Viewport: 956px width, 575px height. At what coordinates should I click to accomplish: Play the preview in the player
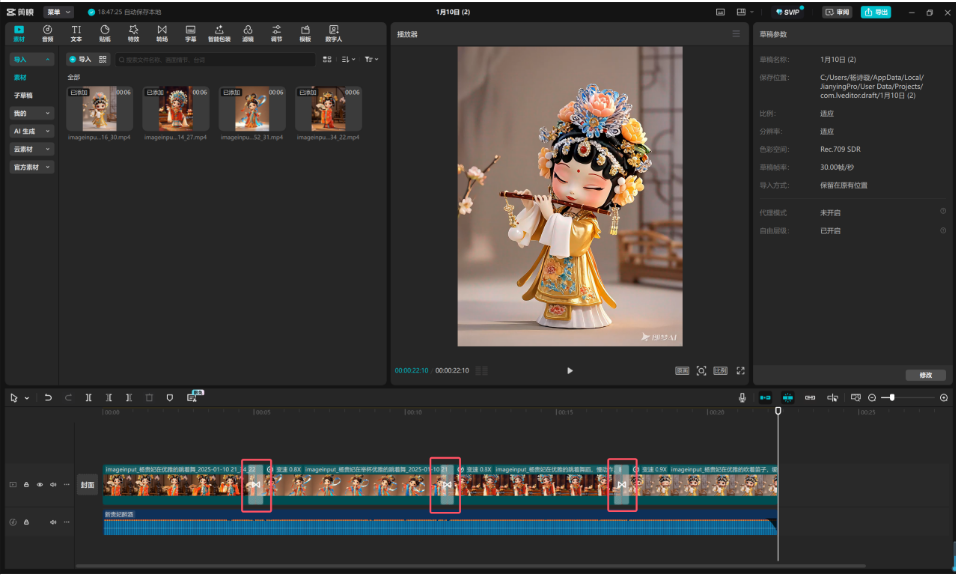[569, 371]
